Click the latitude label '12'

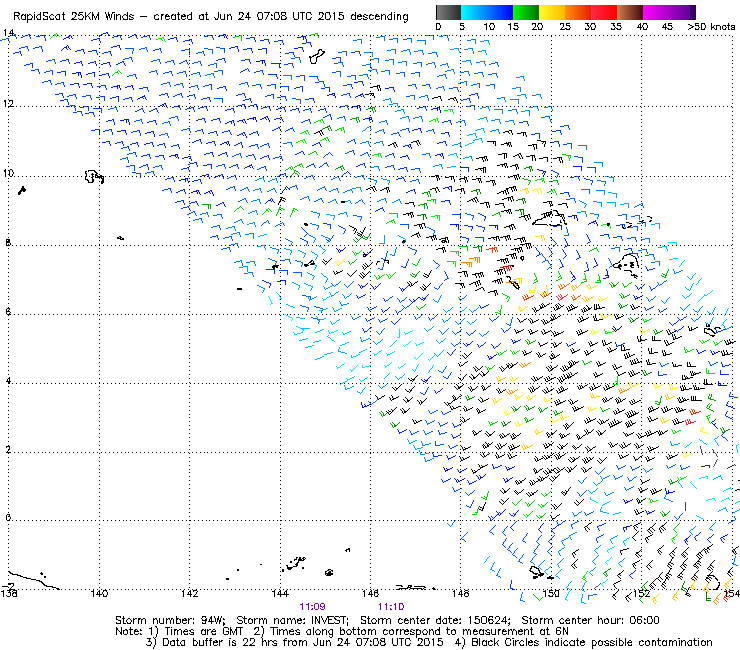click(x=8, y=103)
